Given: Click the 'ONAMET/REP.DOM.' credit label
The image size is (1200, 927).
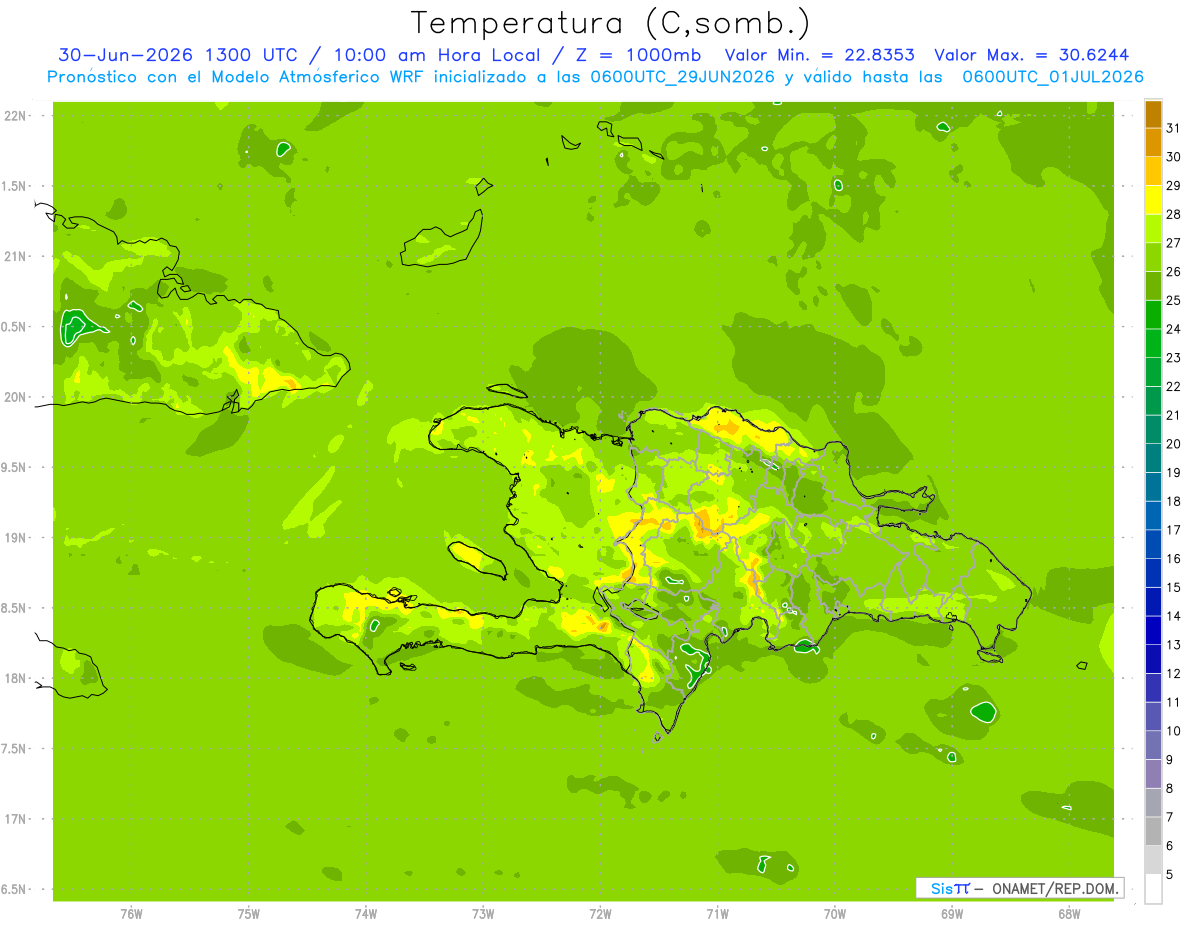Looking at the screenshot, I should coord(1057,888).
